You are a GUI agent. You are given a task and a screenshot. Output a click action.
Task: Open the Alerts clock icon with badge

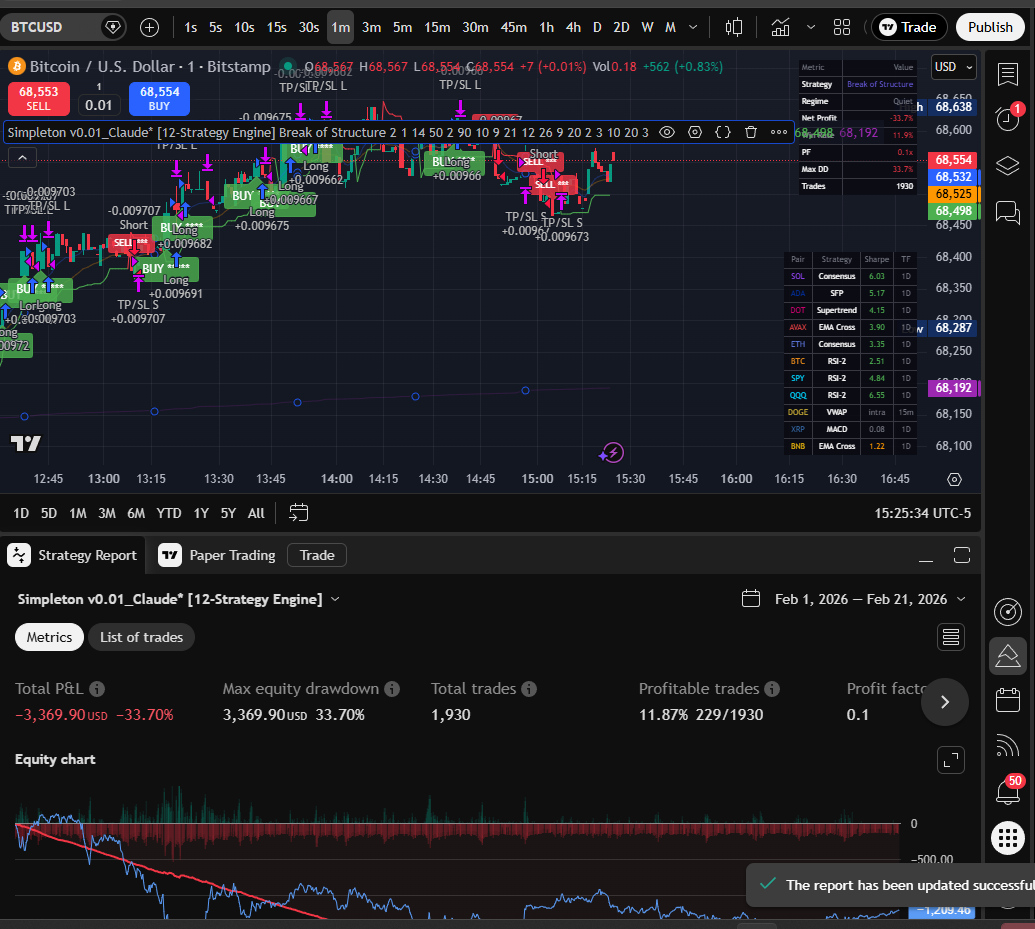pos(1008,118)
